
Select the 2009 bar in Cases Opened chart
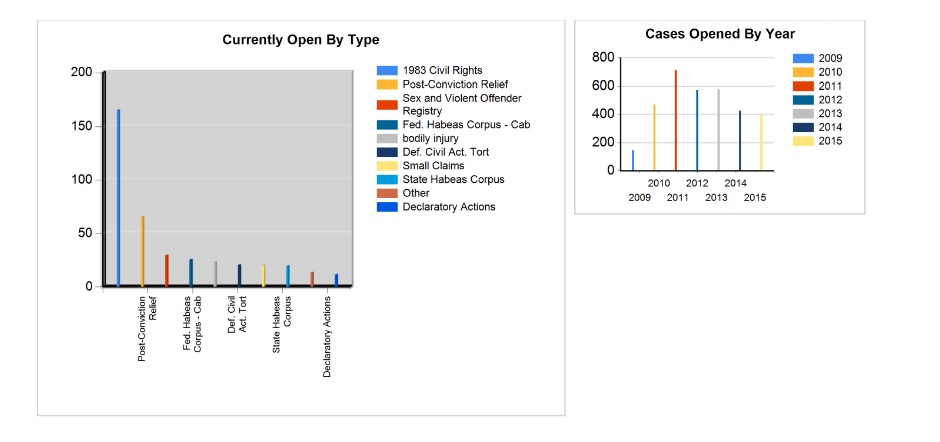[x=633, y=160]
